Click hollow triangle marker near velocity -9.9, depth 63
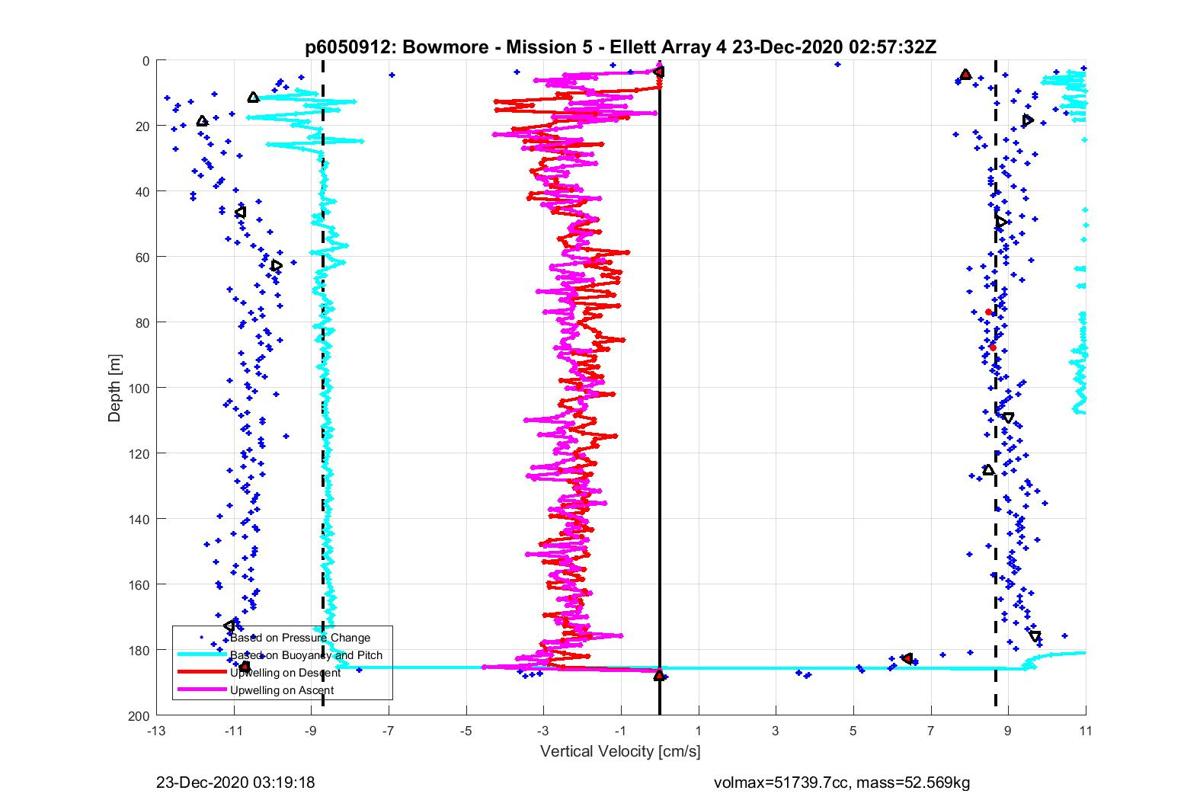The image size is (1200, 804). click(276, 265)
